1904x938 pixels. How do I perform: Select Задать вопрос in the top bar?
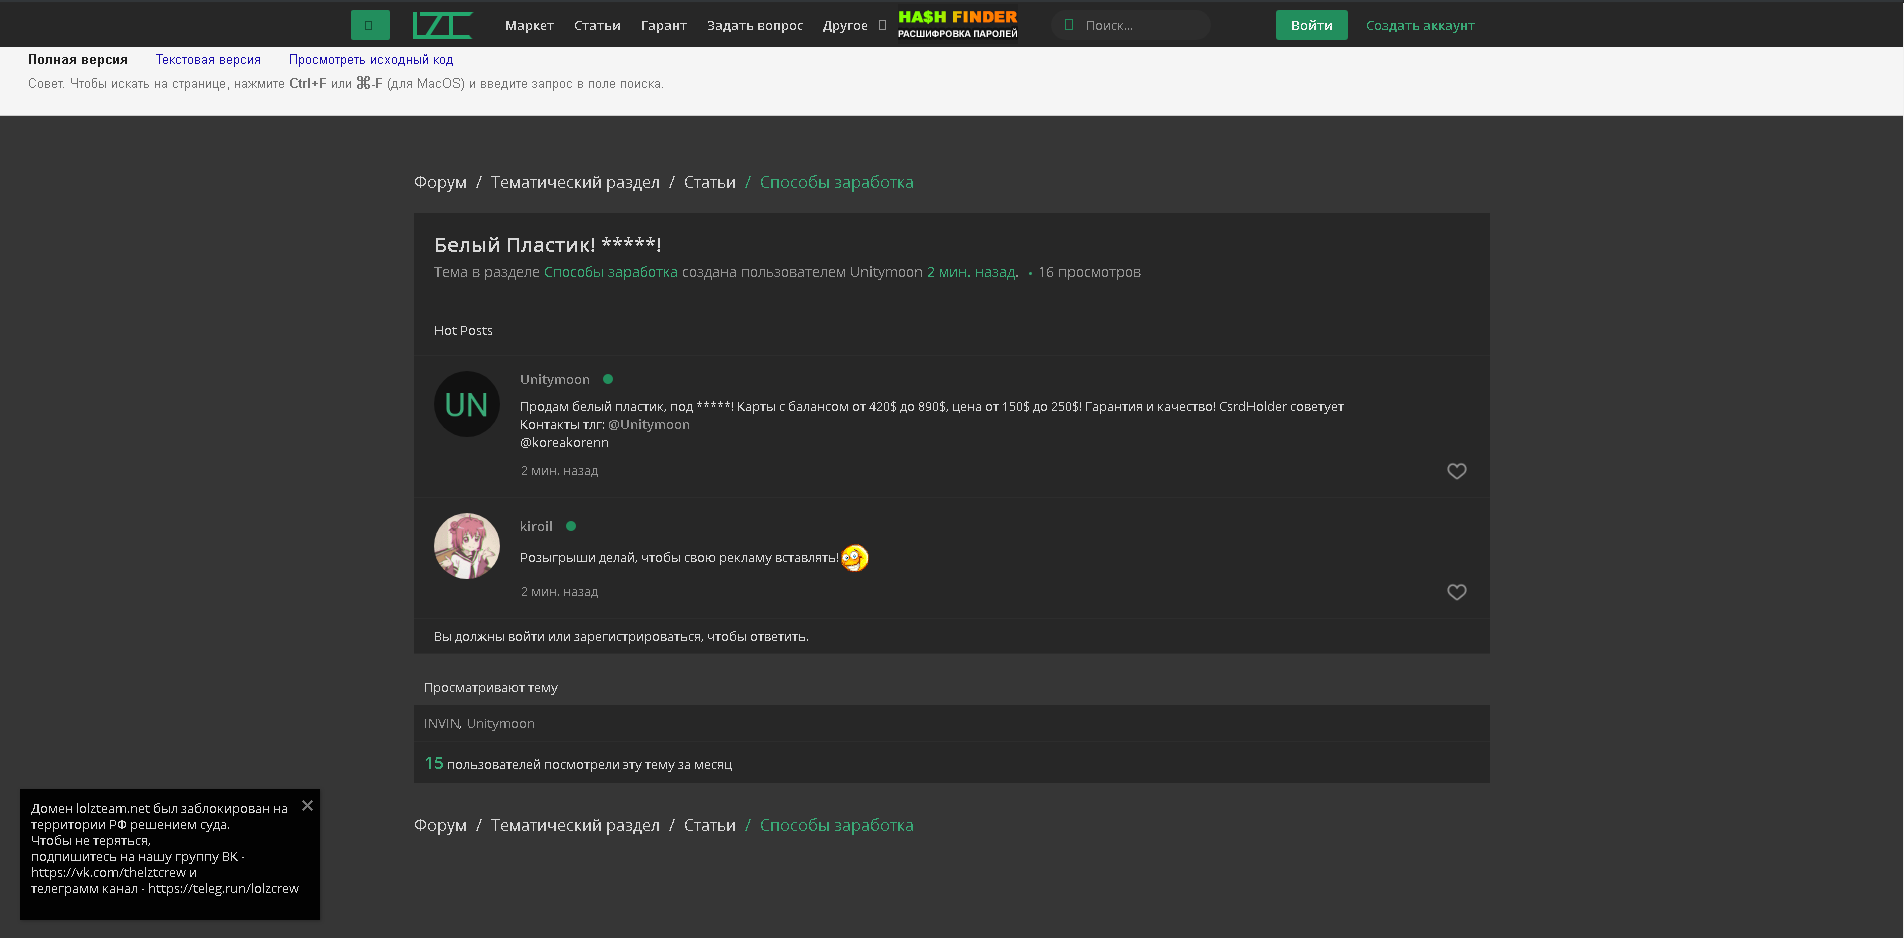(754, 26)
